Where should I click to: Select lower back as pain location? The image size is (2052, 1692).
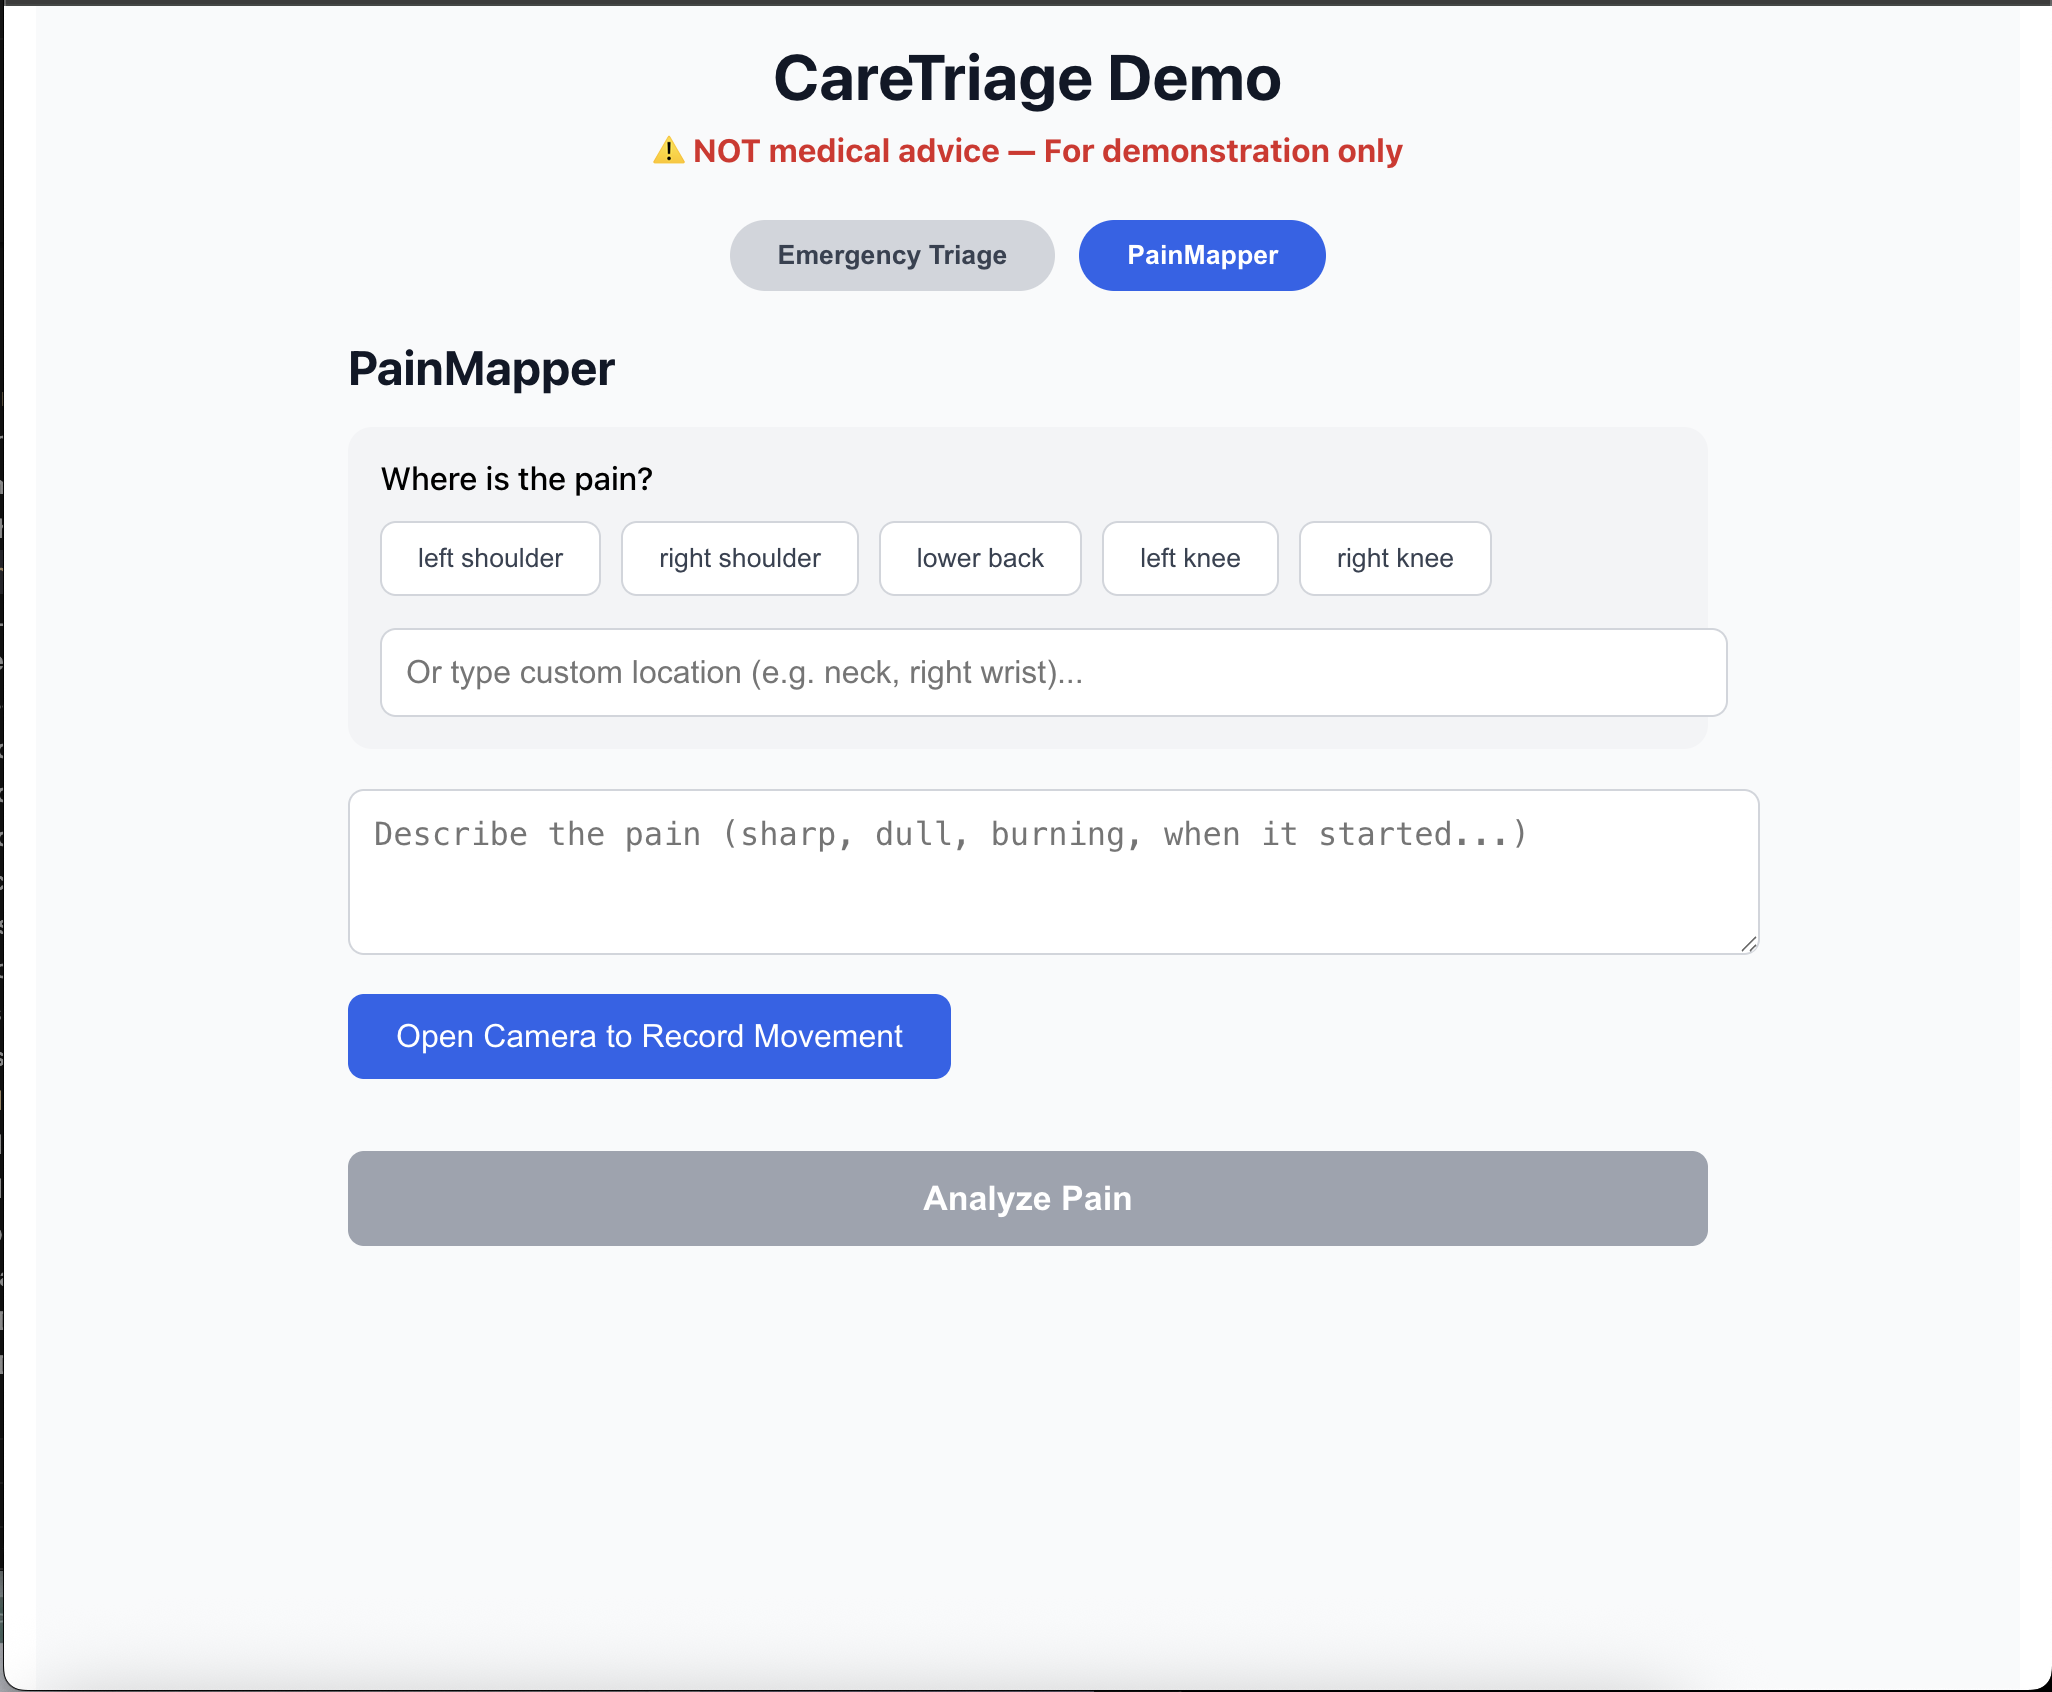pyautogui.click(x=979, y=559)
